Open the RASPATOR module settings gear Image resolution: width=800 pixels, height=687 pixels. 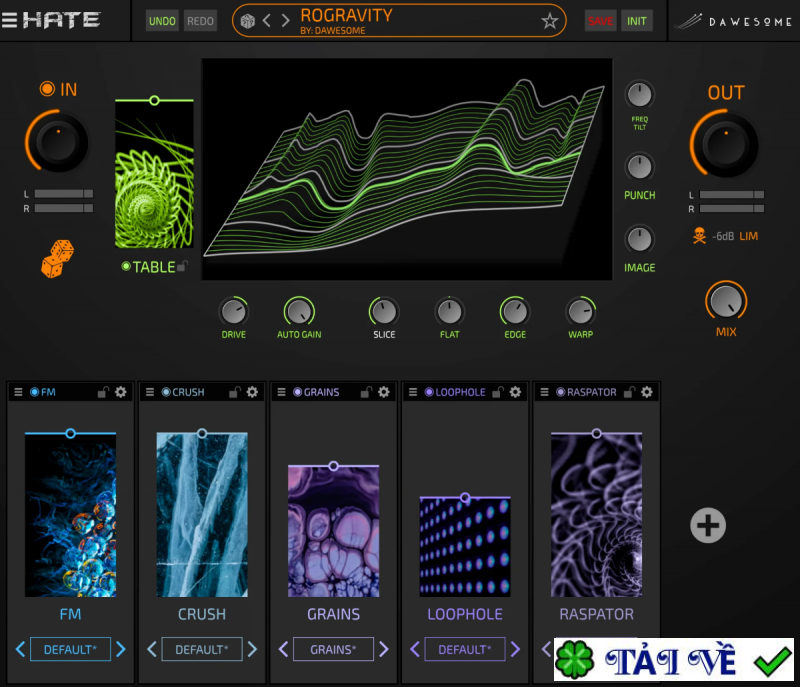[648, 391]
